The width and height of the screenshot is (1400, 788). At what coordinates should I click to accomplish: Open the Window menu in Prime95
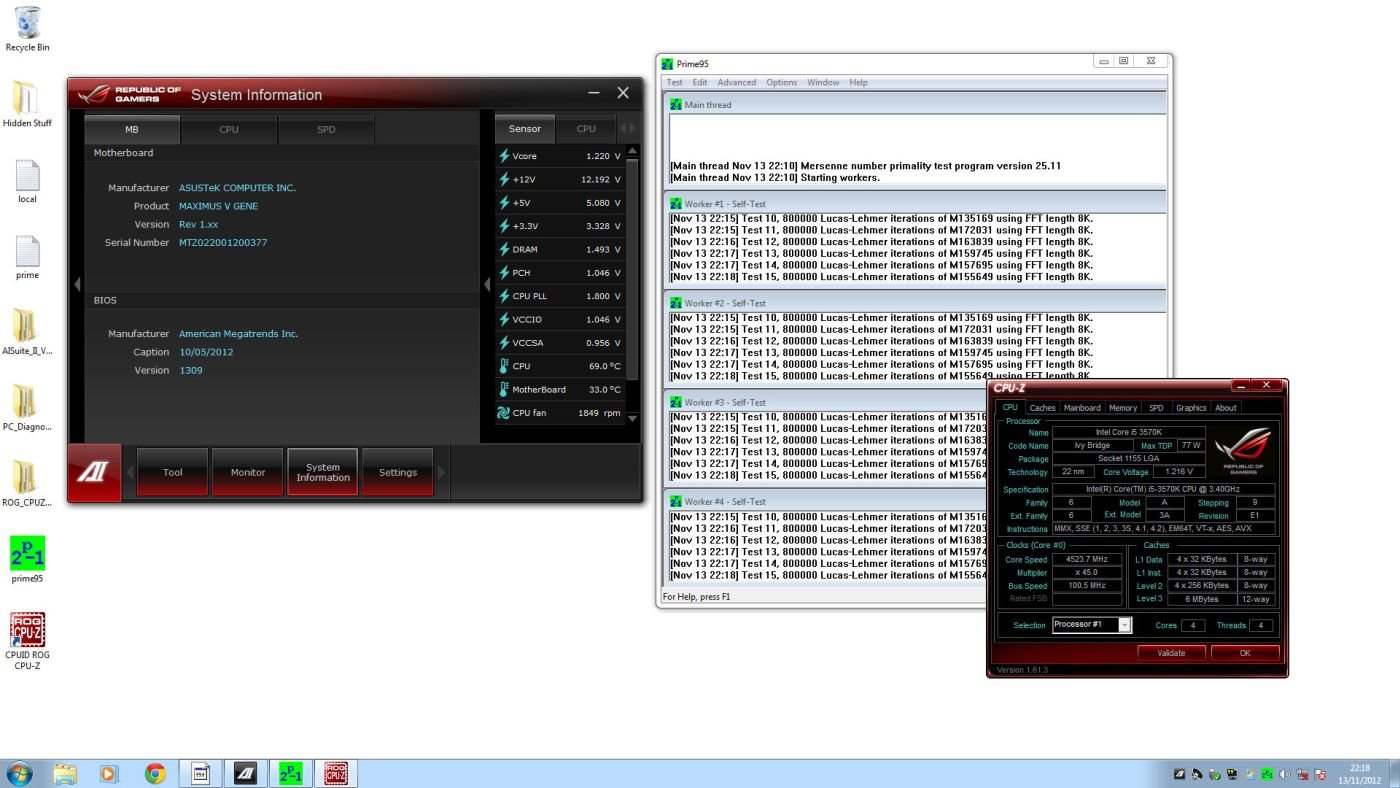tap(823, 82)
